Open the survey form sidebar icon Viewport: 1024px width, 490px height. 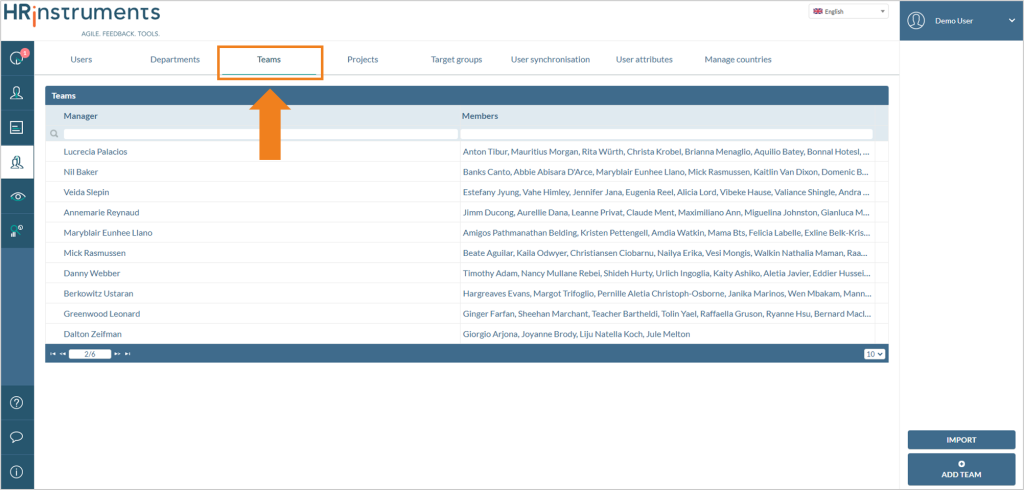(x=17, y=127)
